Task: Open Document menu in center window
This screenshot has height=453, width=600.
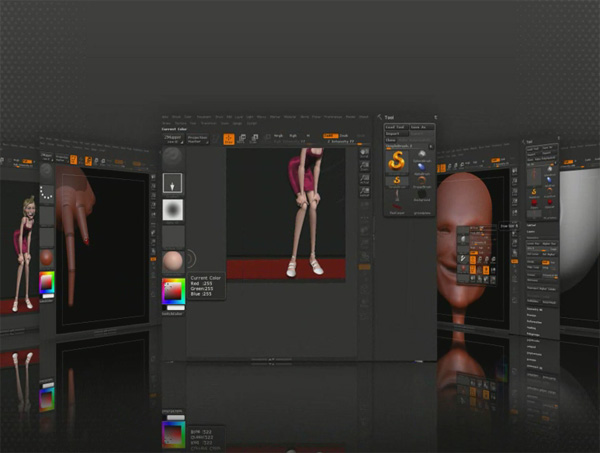Action: pos(204,117)
